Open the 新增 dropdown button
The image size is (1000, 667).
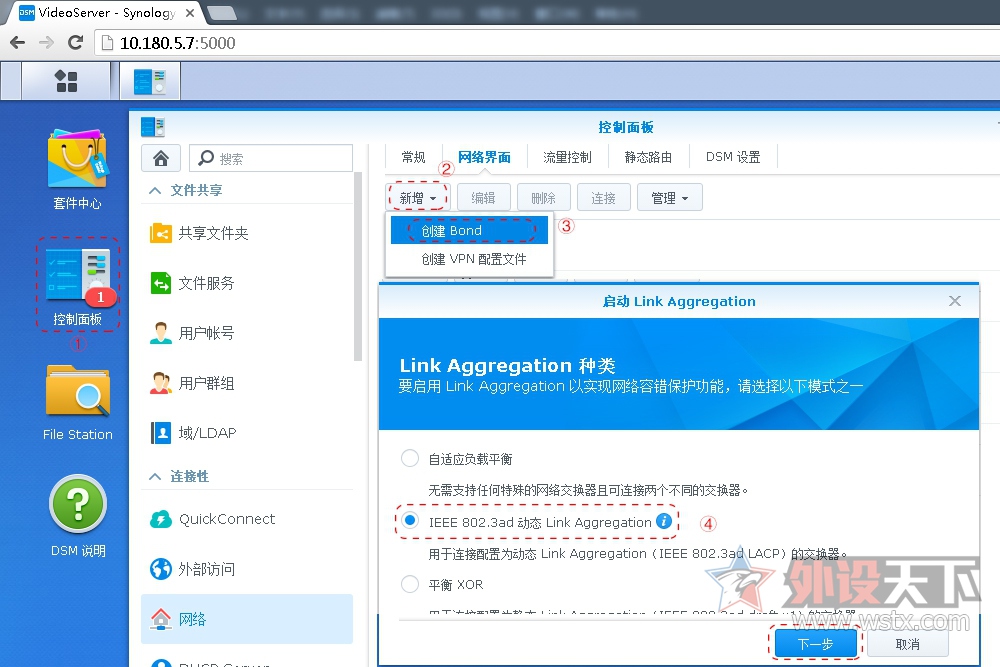click(x=418, y=198)
